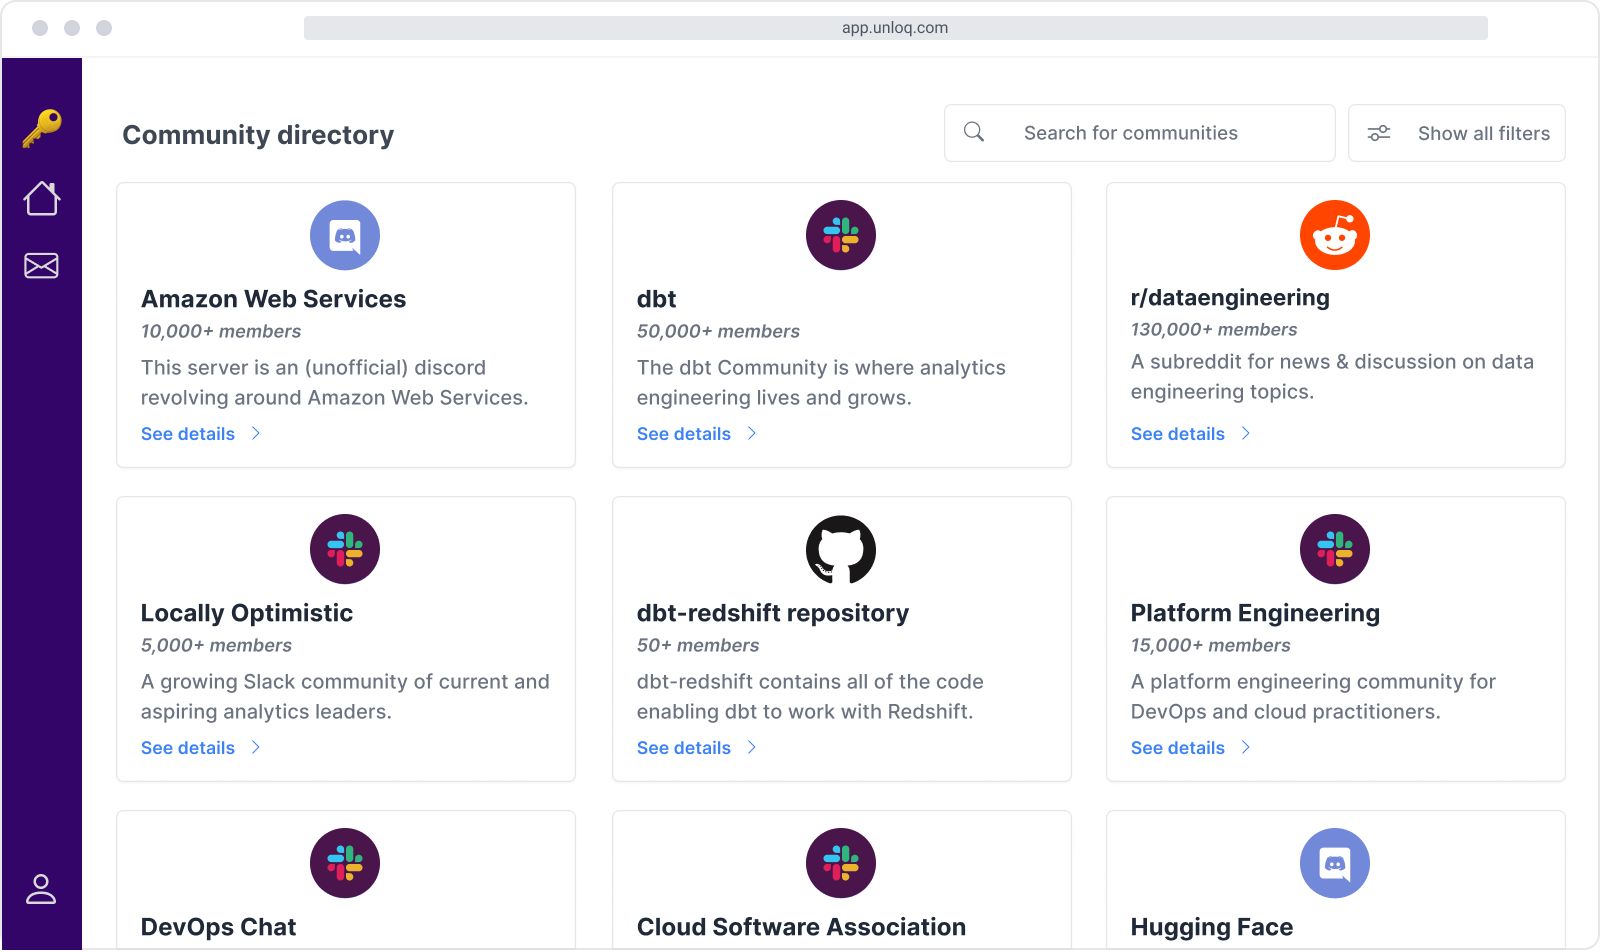
Task: Click the 15,000+ members text
Action: (x=1211, y=645)
